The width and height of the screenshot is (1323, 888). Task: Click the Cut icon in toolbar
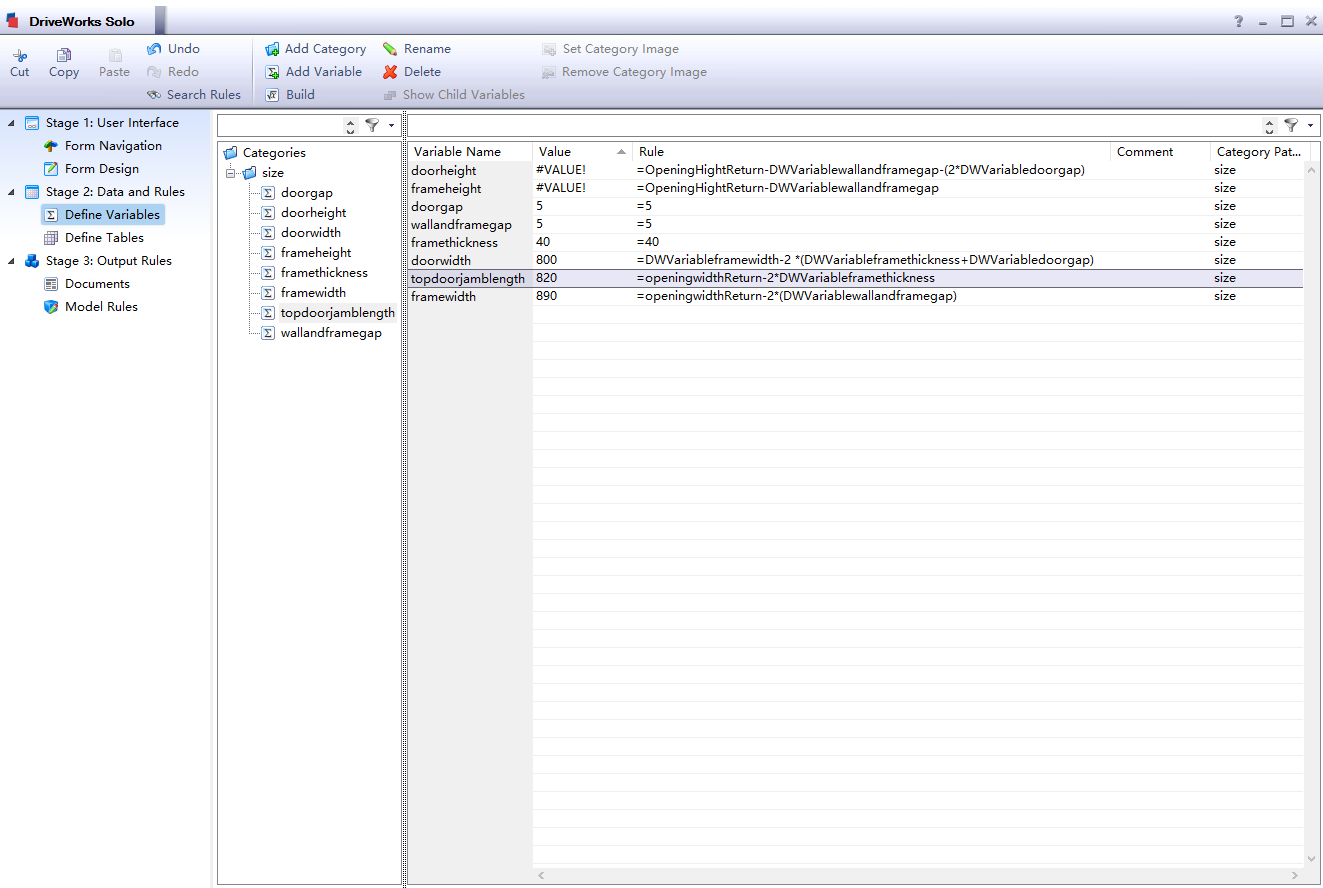[x=20, y=56]
